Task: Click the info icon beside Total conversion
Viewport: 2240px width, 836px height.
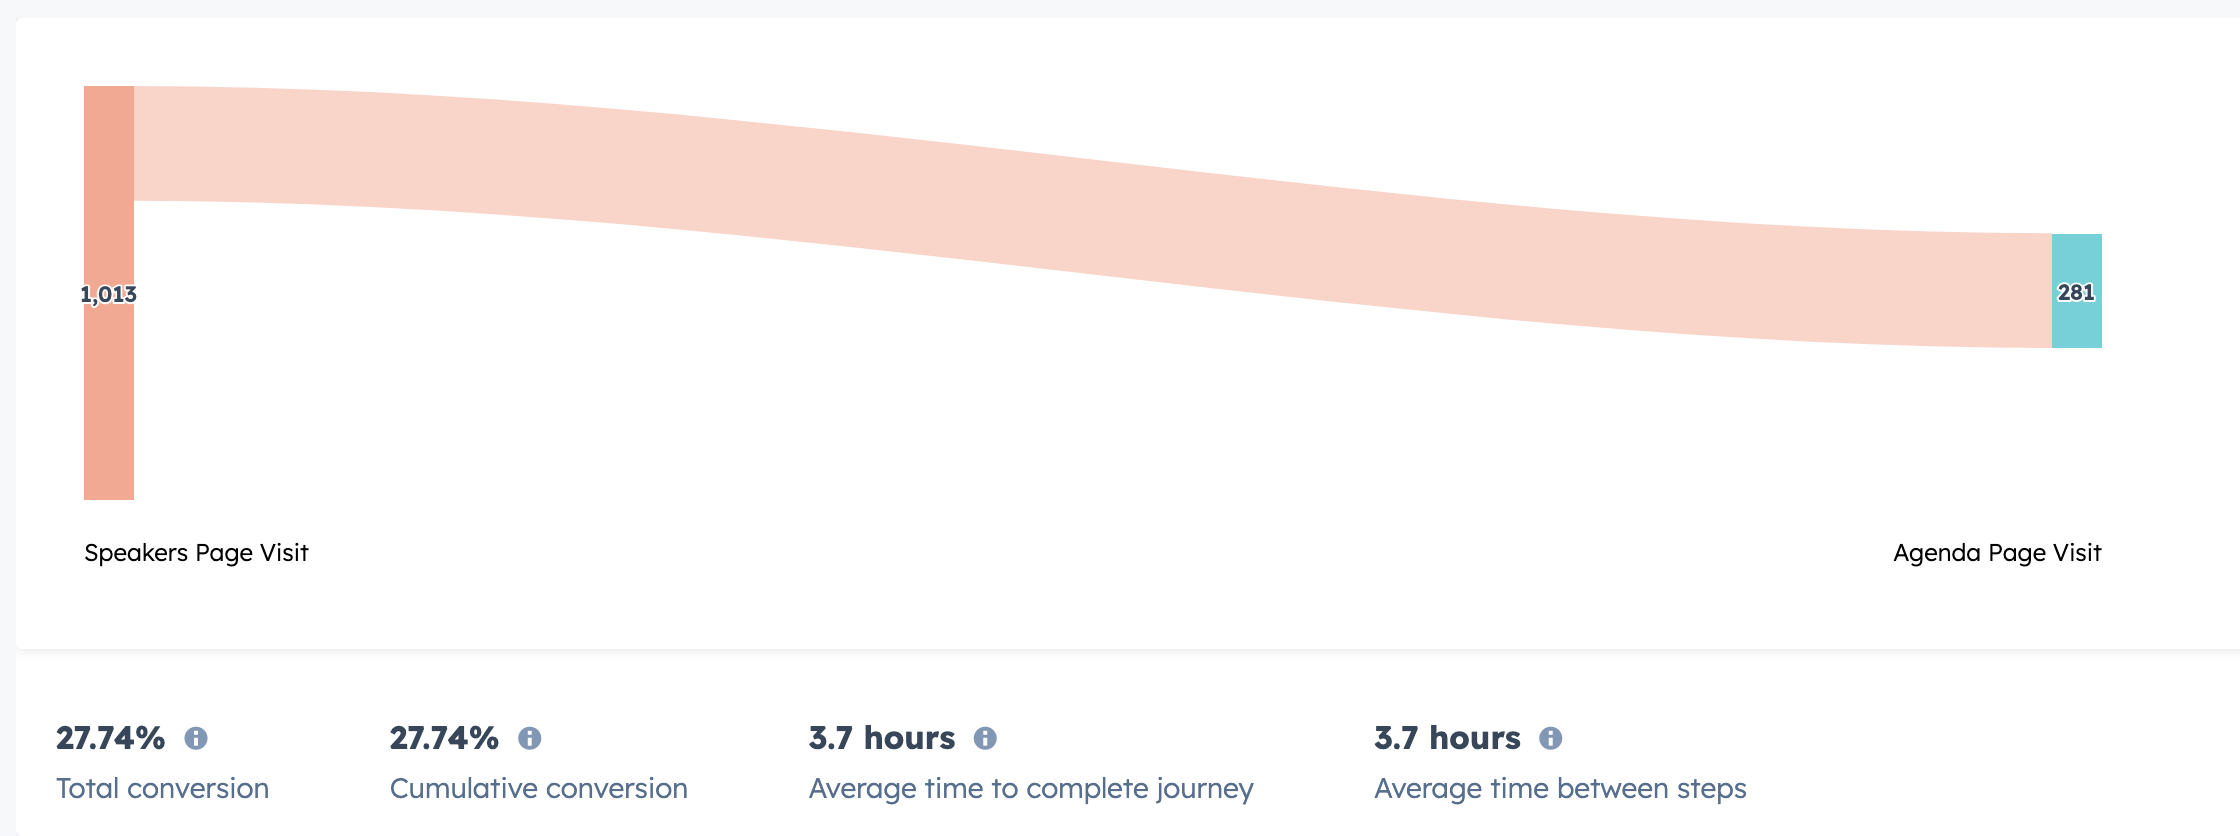Action: pos(196,738)
